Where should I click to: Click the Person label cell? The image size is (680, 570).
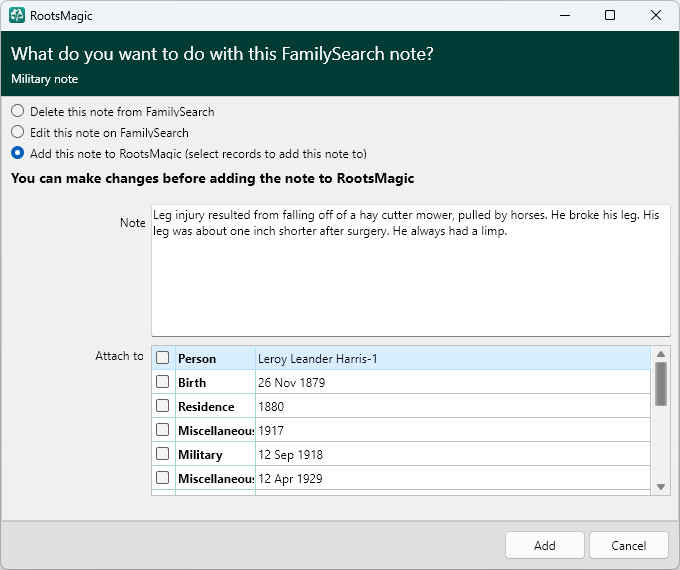click(x=216, y=358)
